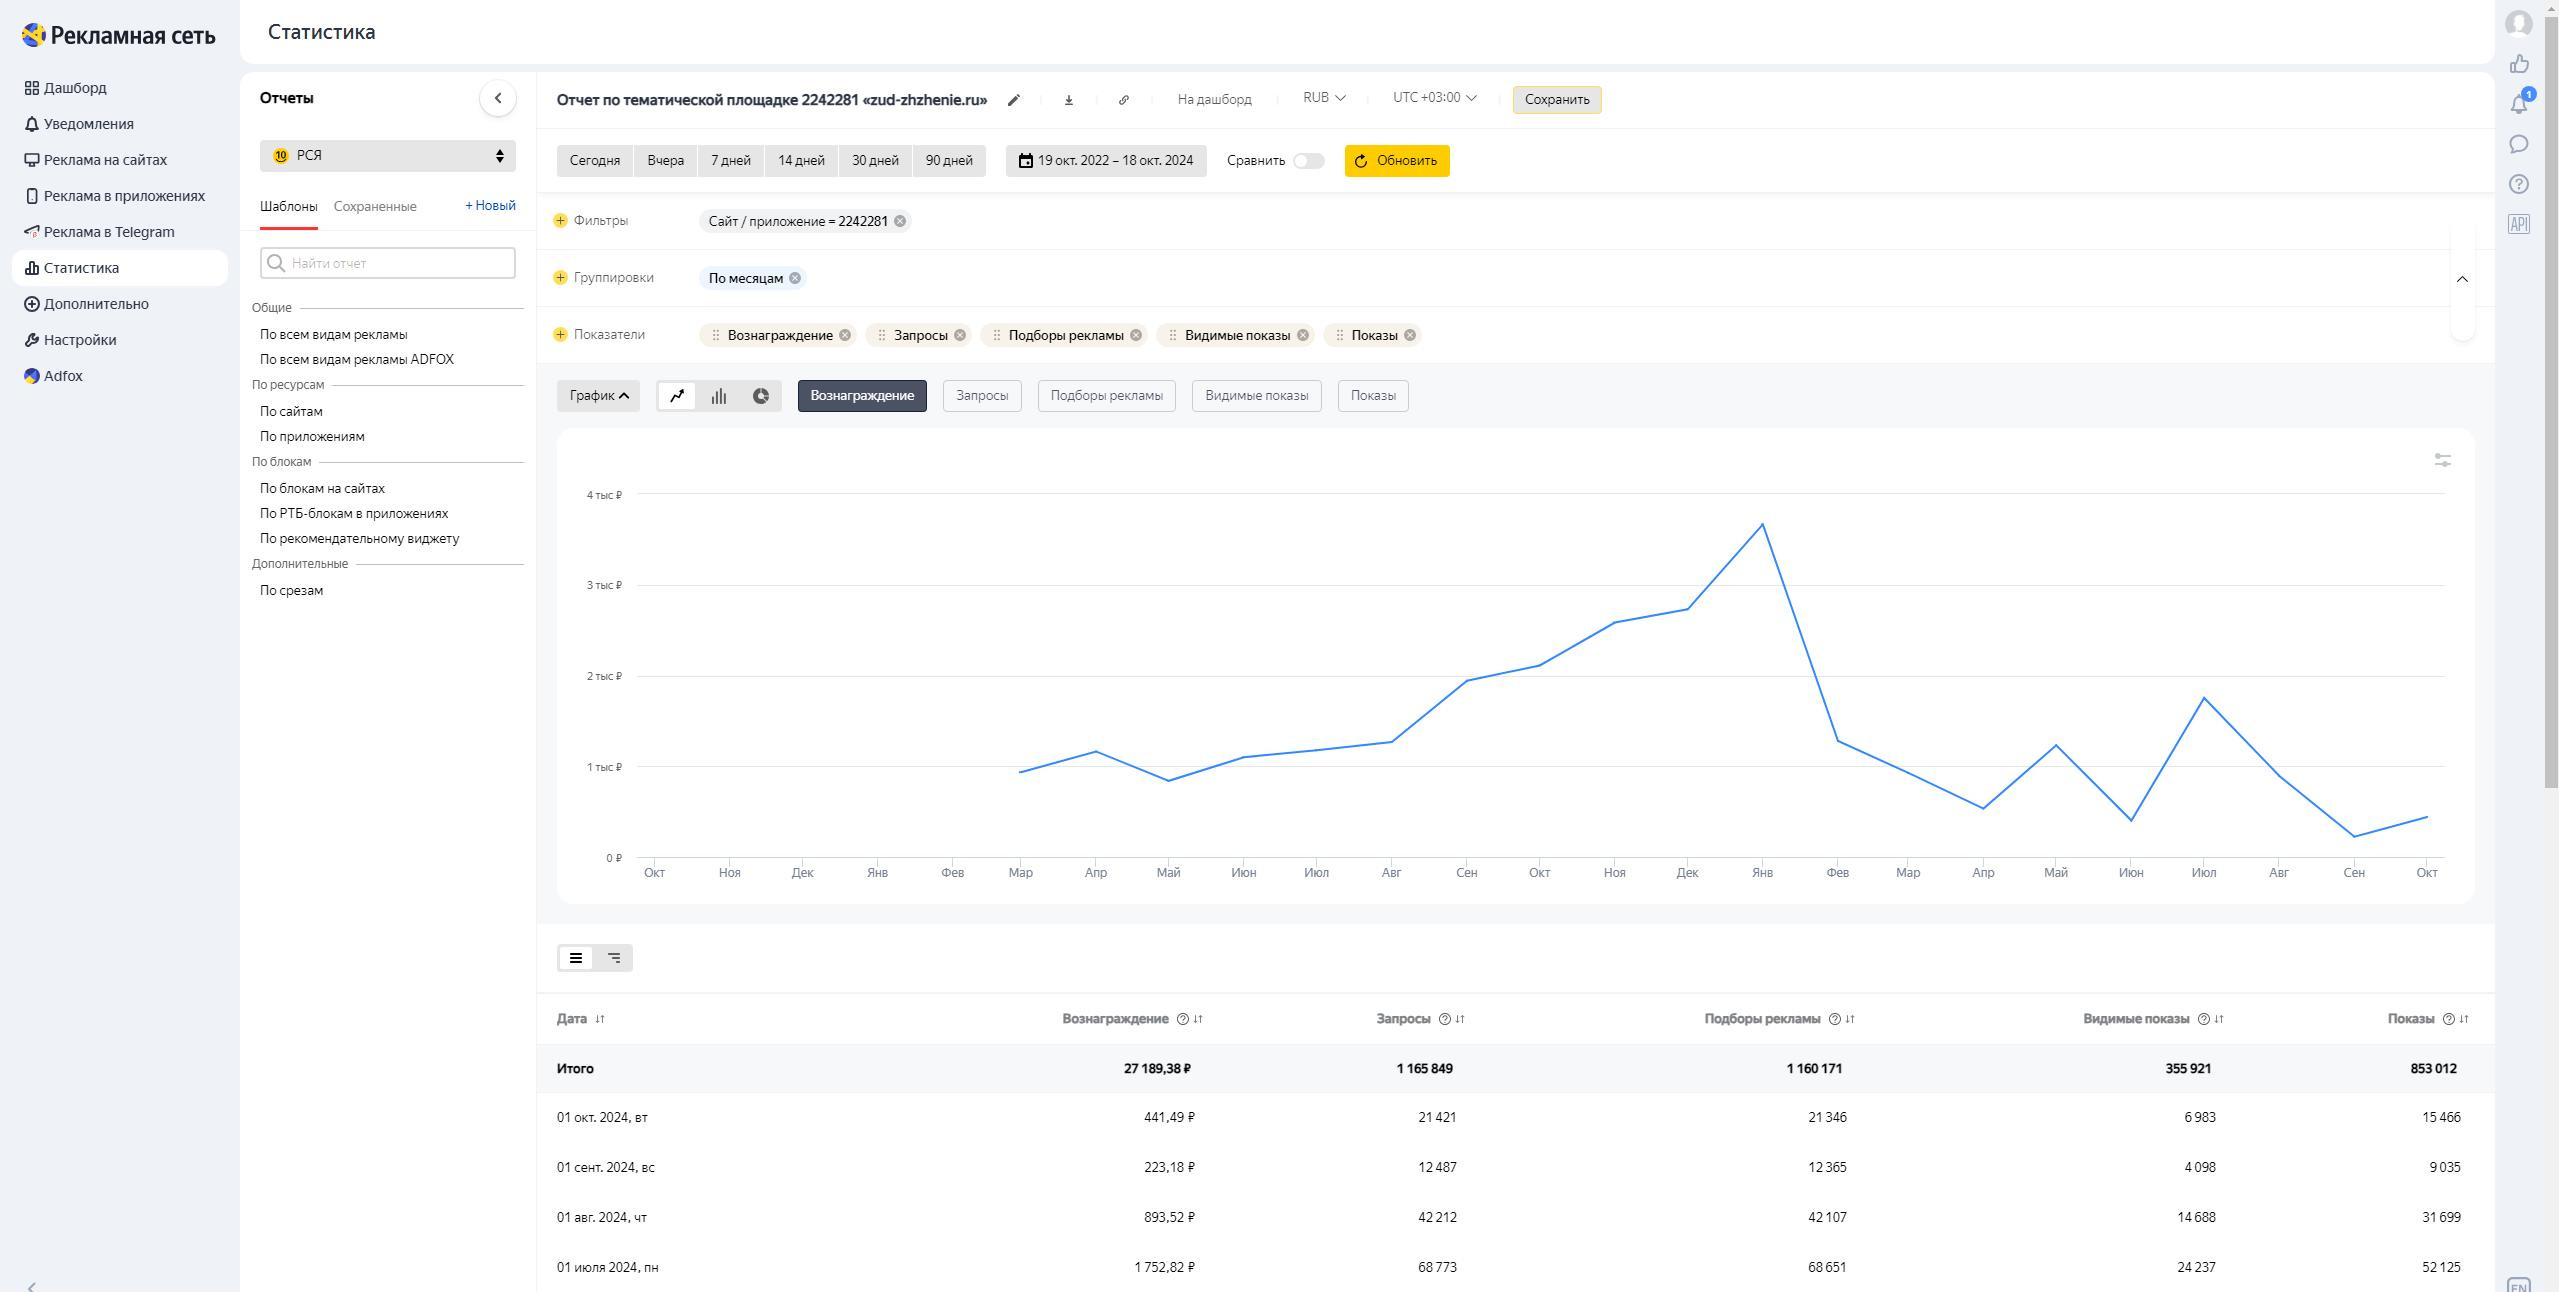Open help question mark icon
2559x1292 pixels.
2519,184
